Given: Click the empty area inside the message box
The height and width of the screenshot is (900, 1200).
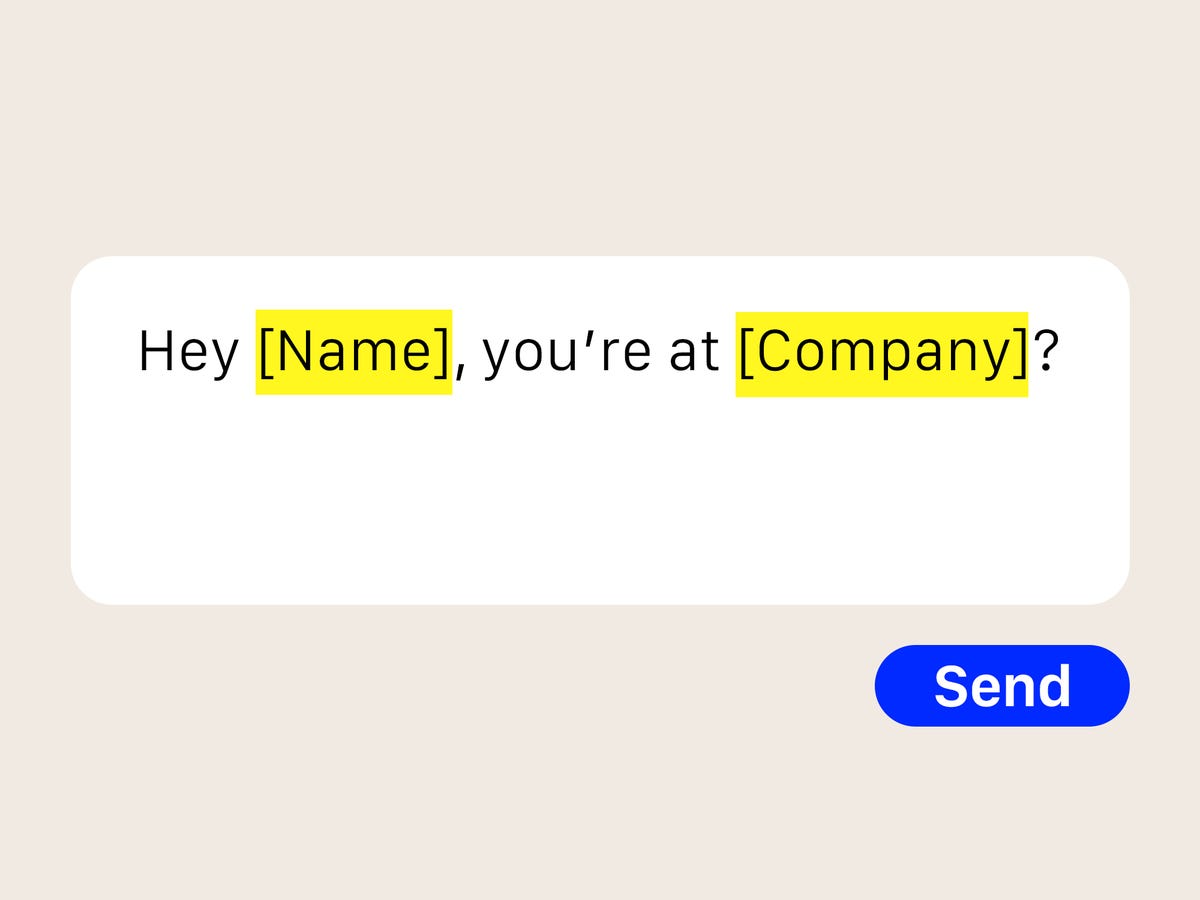Looking at the screenshot, I should (600, 500).
